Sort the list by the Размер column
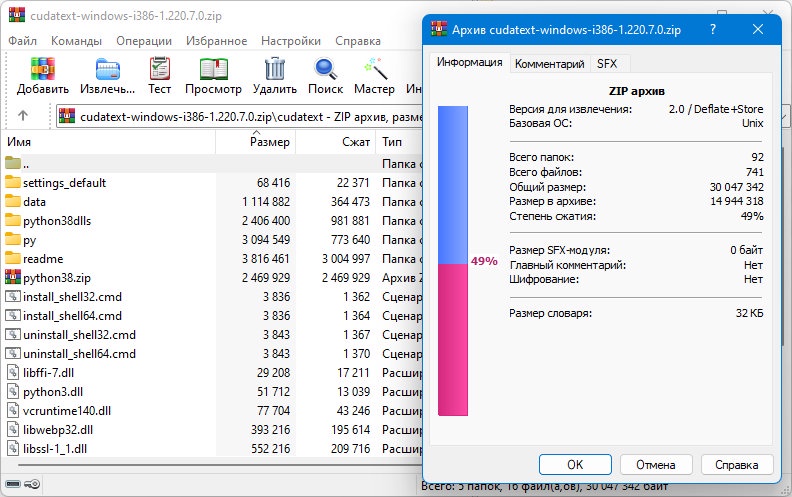This screenshot has height=497, width=792. click(256, 142)
